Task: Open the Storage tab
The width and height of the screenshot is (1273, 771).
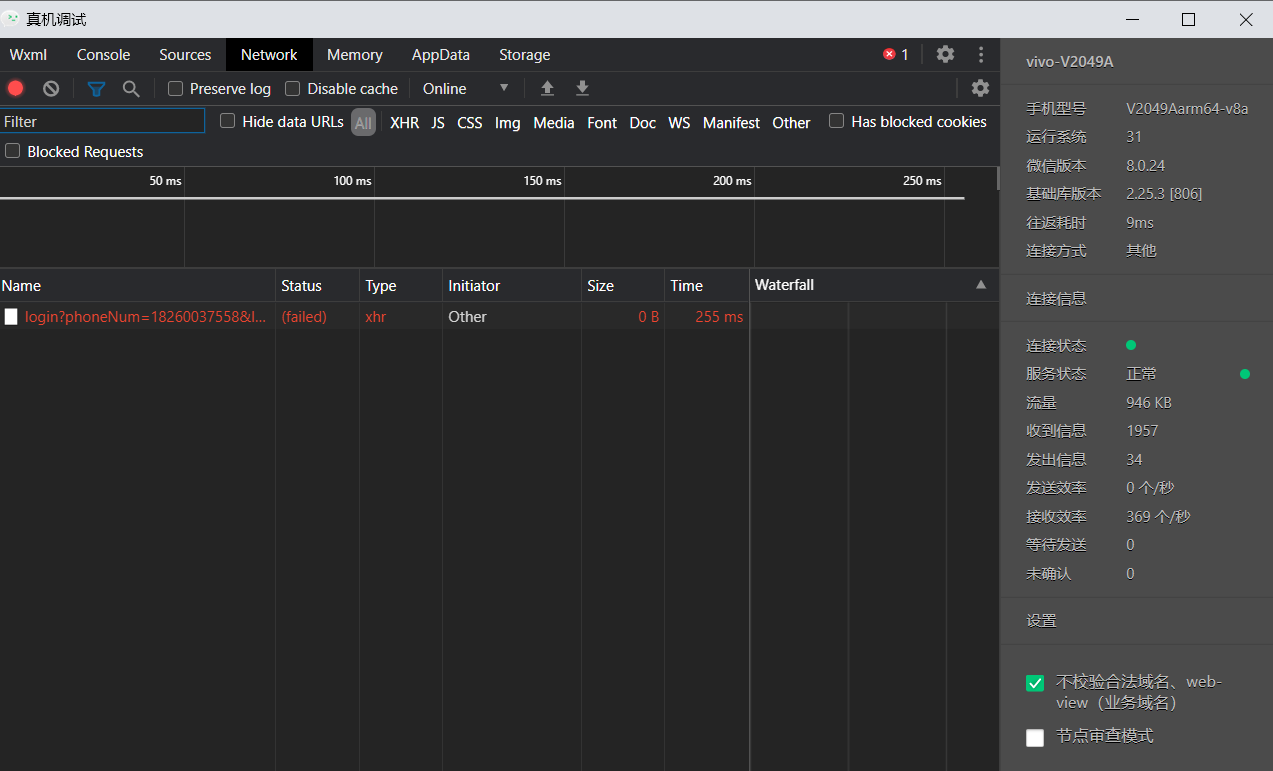Action: tap(525, 54)
